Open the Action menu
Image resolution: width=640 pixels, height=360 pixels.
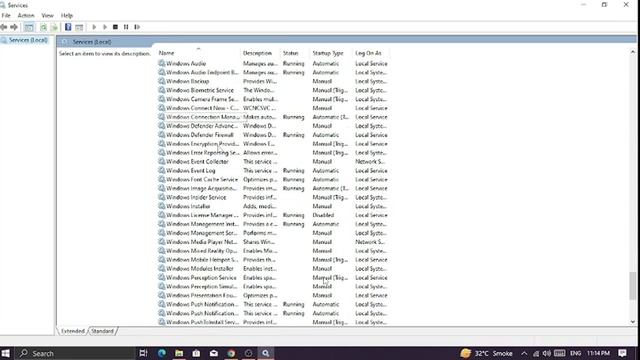pyautogui.click(x=26, y=16)
